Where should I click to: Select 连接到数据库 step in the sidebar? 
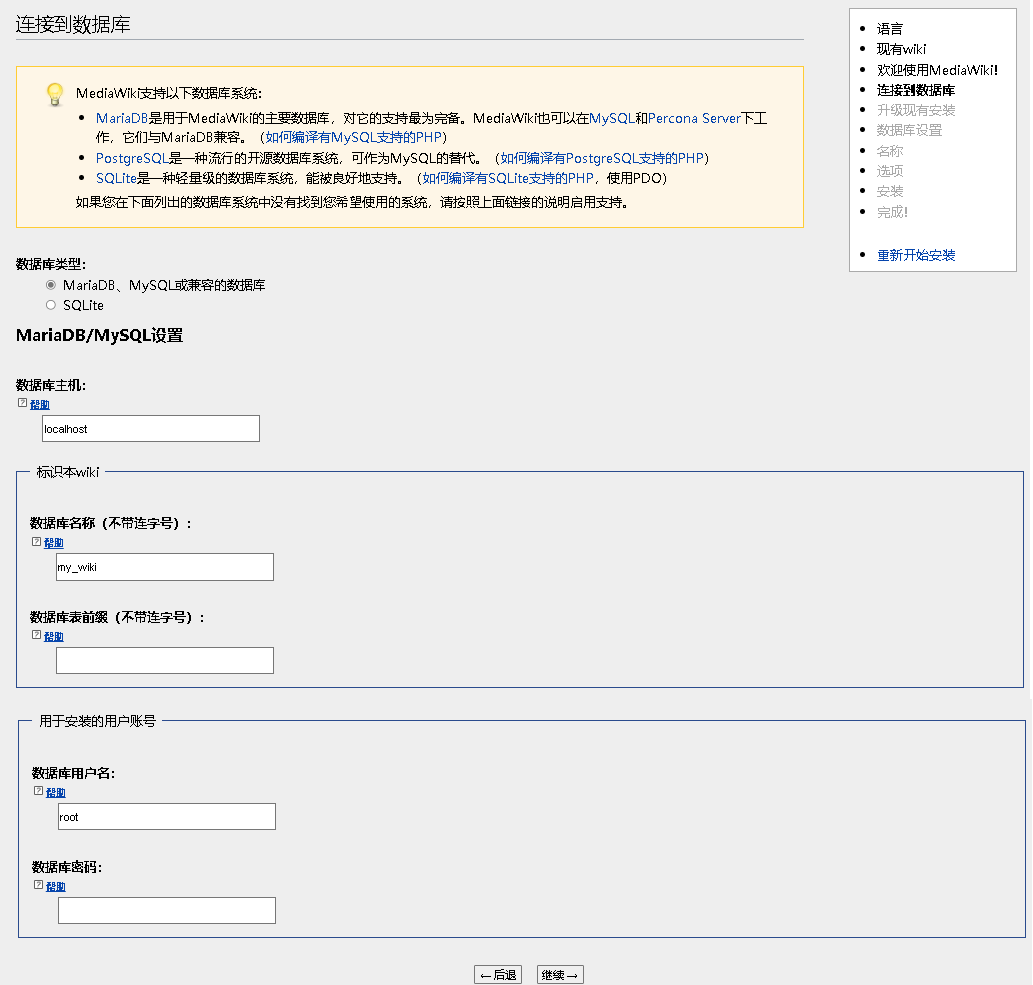pyautogui.click(x=916, y=90)
